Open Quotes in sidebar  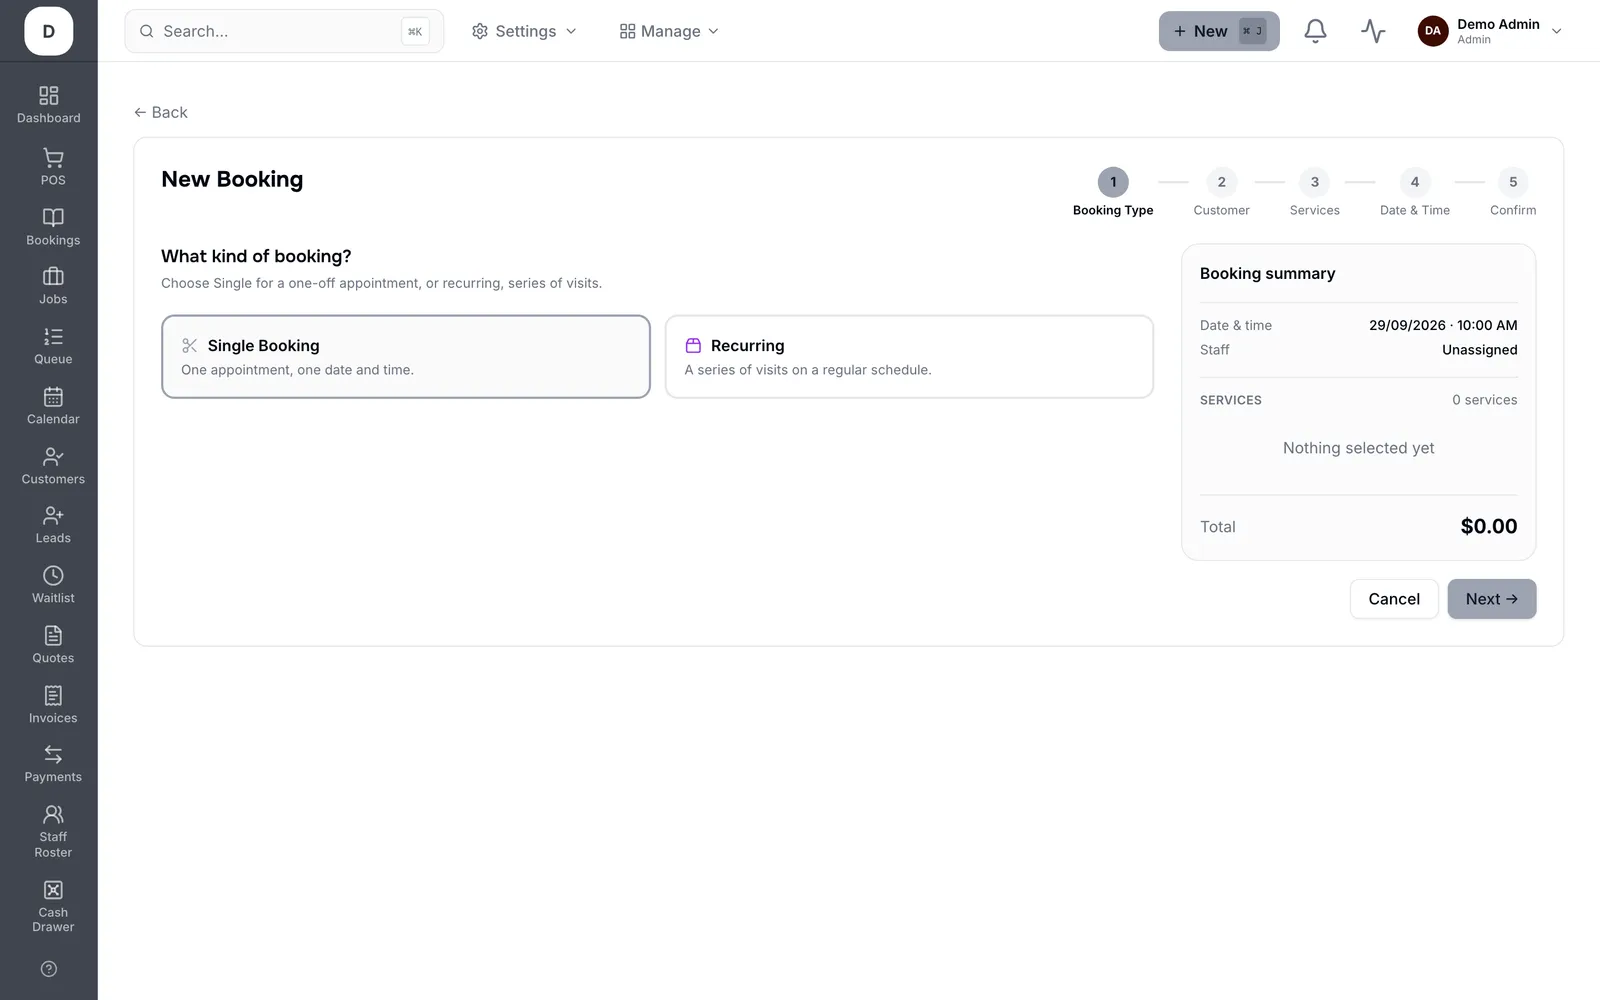click(x=53, y=645)
